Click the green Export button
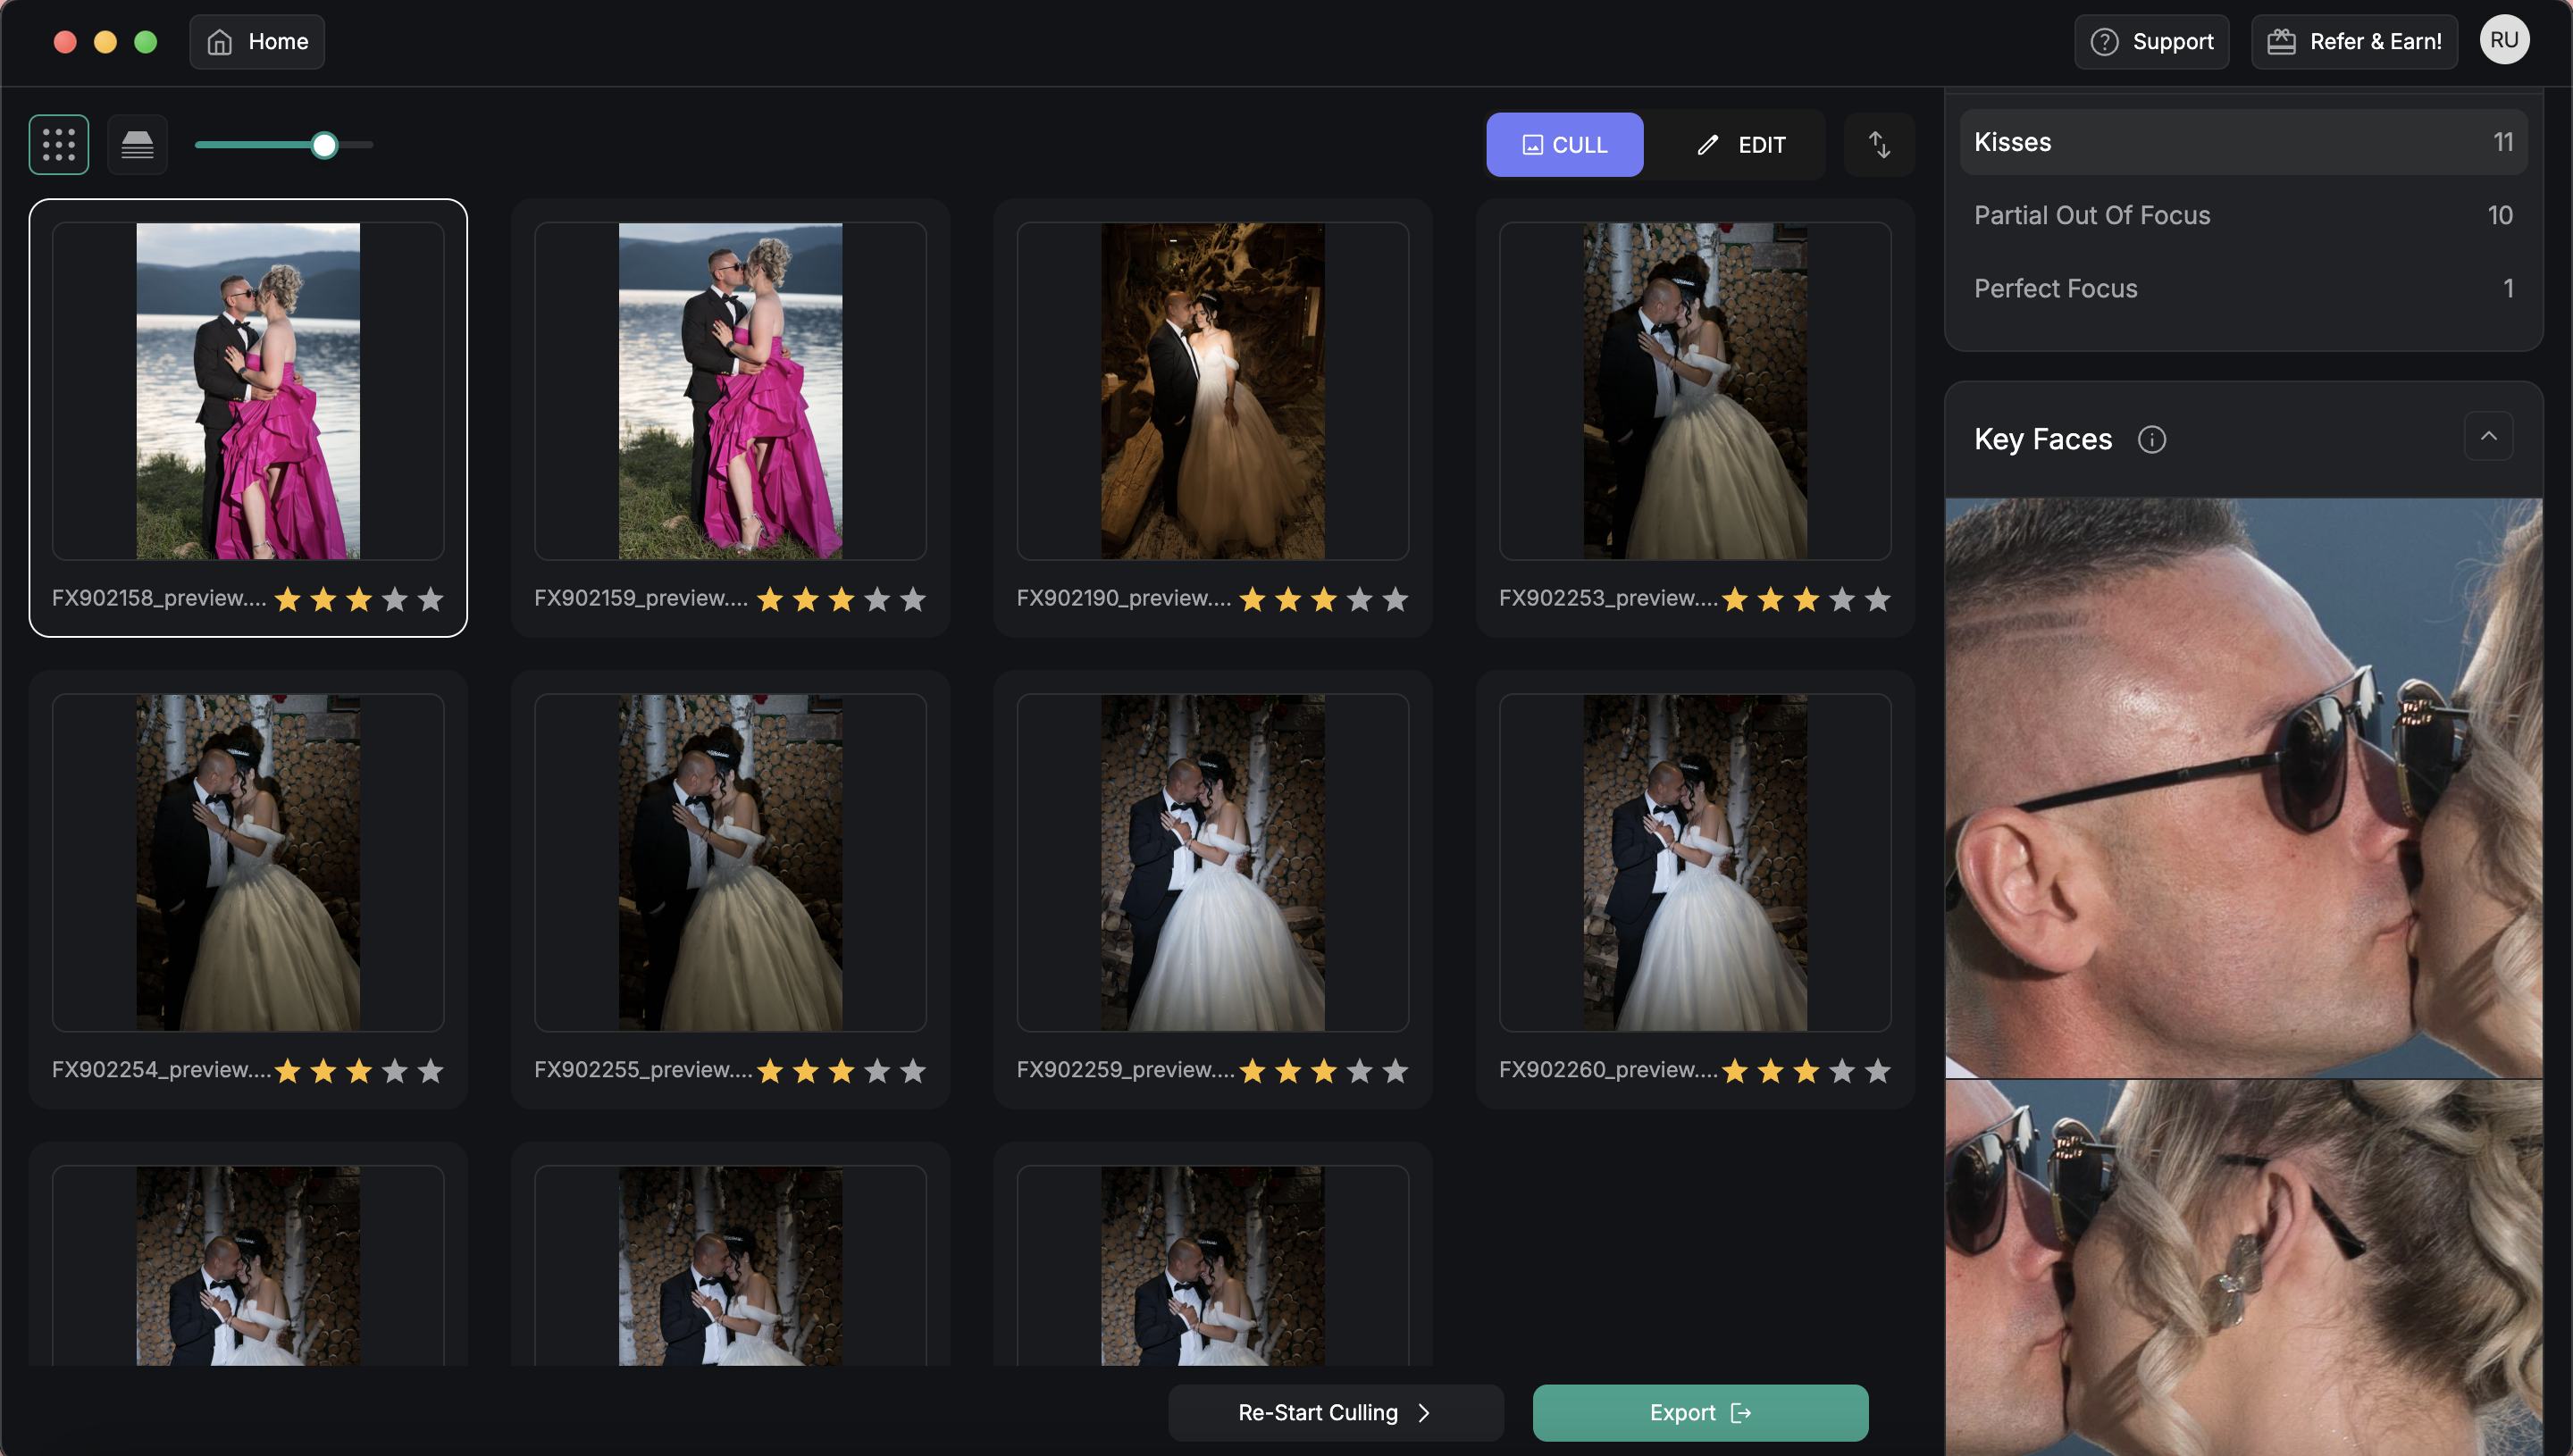 [1700, 1412]
